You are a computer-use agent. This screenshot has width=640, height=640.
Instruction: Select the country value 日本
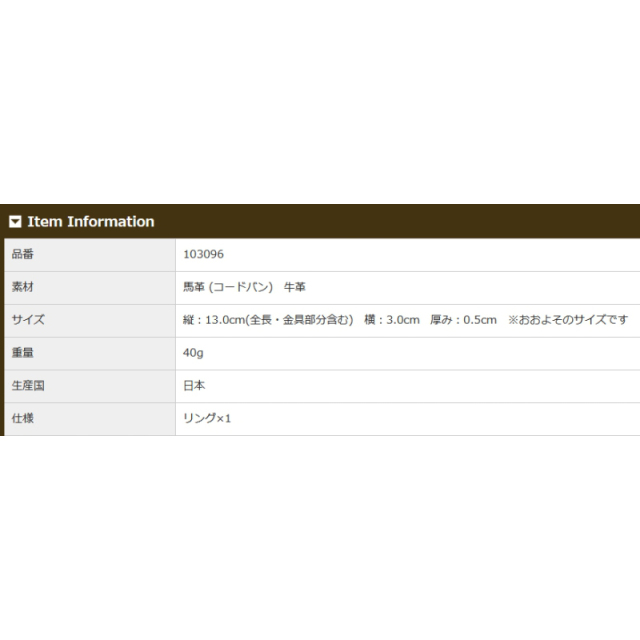coord(194,386)
